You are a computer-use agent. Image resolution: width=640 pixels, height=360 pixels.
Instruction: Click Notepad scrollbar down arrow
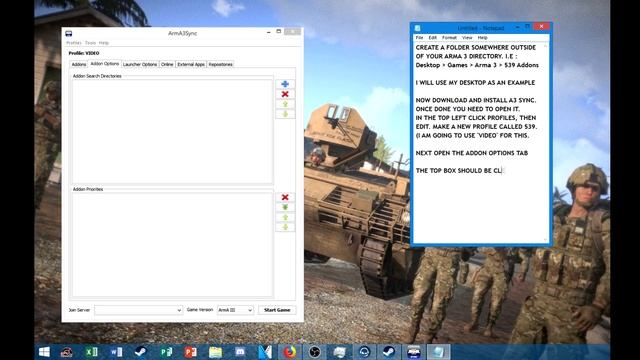[545, 240]
